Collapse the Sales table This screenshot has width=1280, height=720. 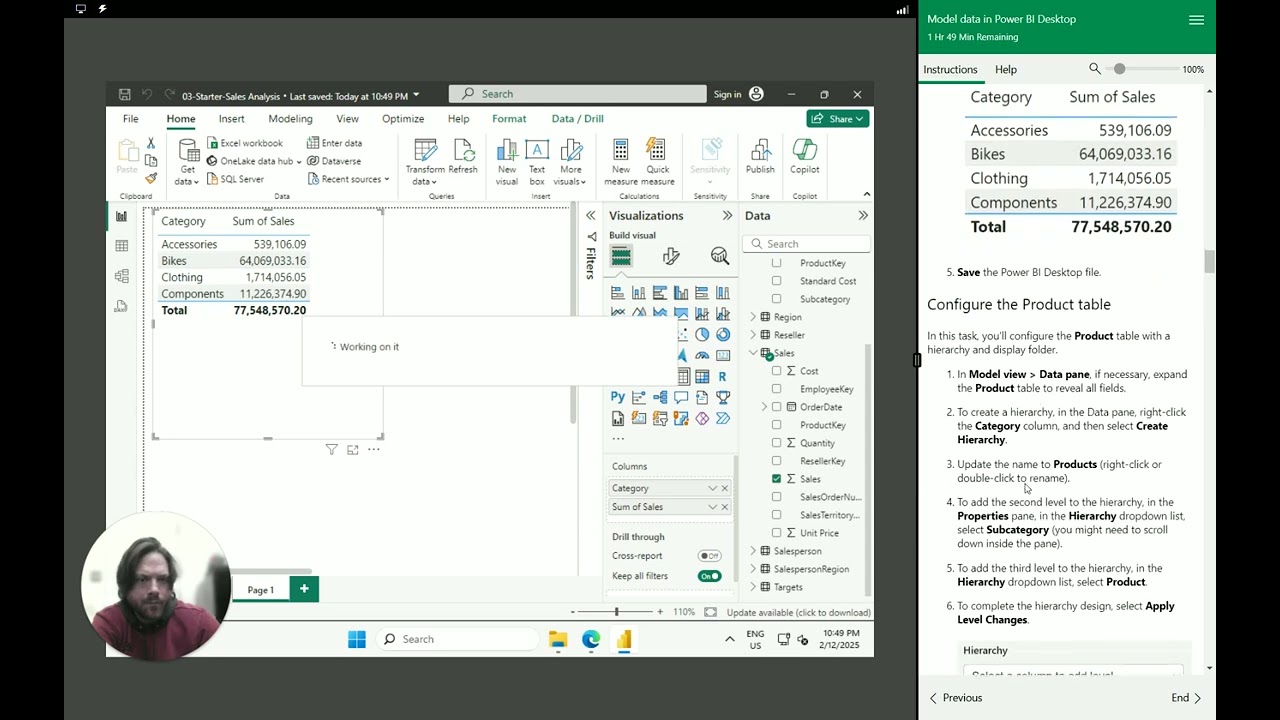tap(753, 353)
